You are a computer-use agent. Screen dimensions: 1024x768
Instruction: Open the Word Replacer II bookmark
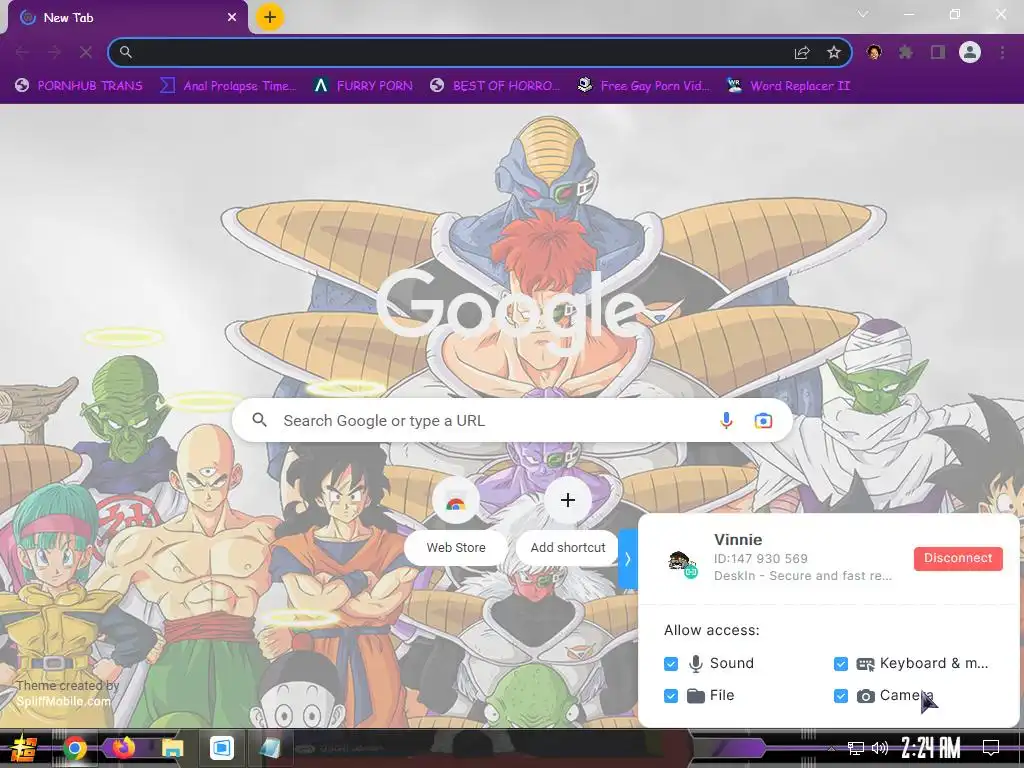(788, 86)
